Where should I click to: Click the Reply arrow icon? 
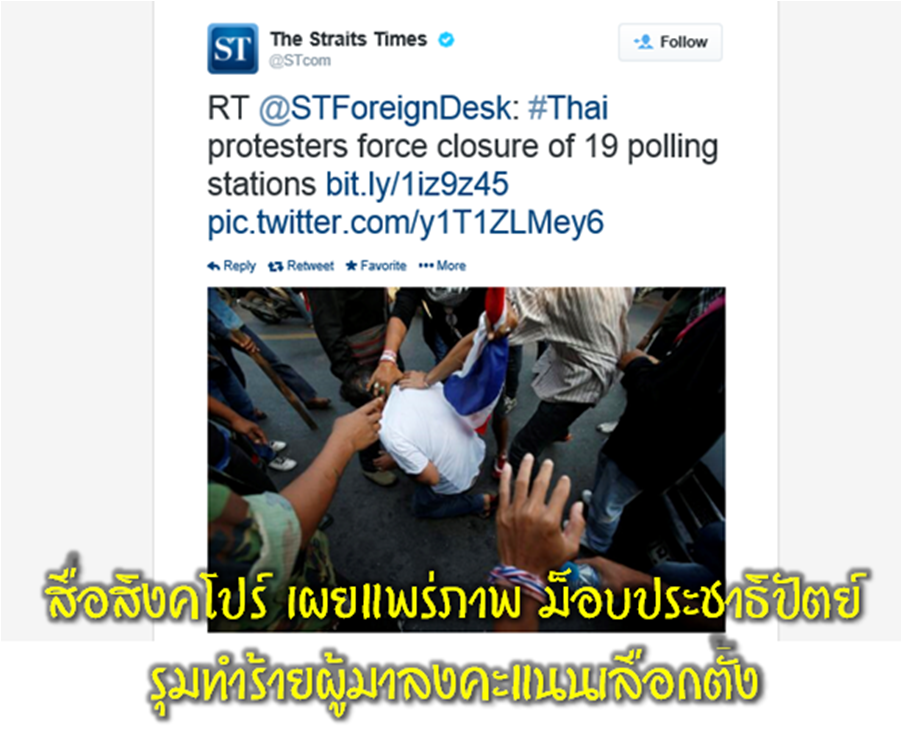coord(213,266)
